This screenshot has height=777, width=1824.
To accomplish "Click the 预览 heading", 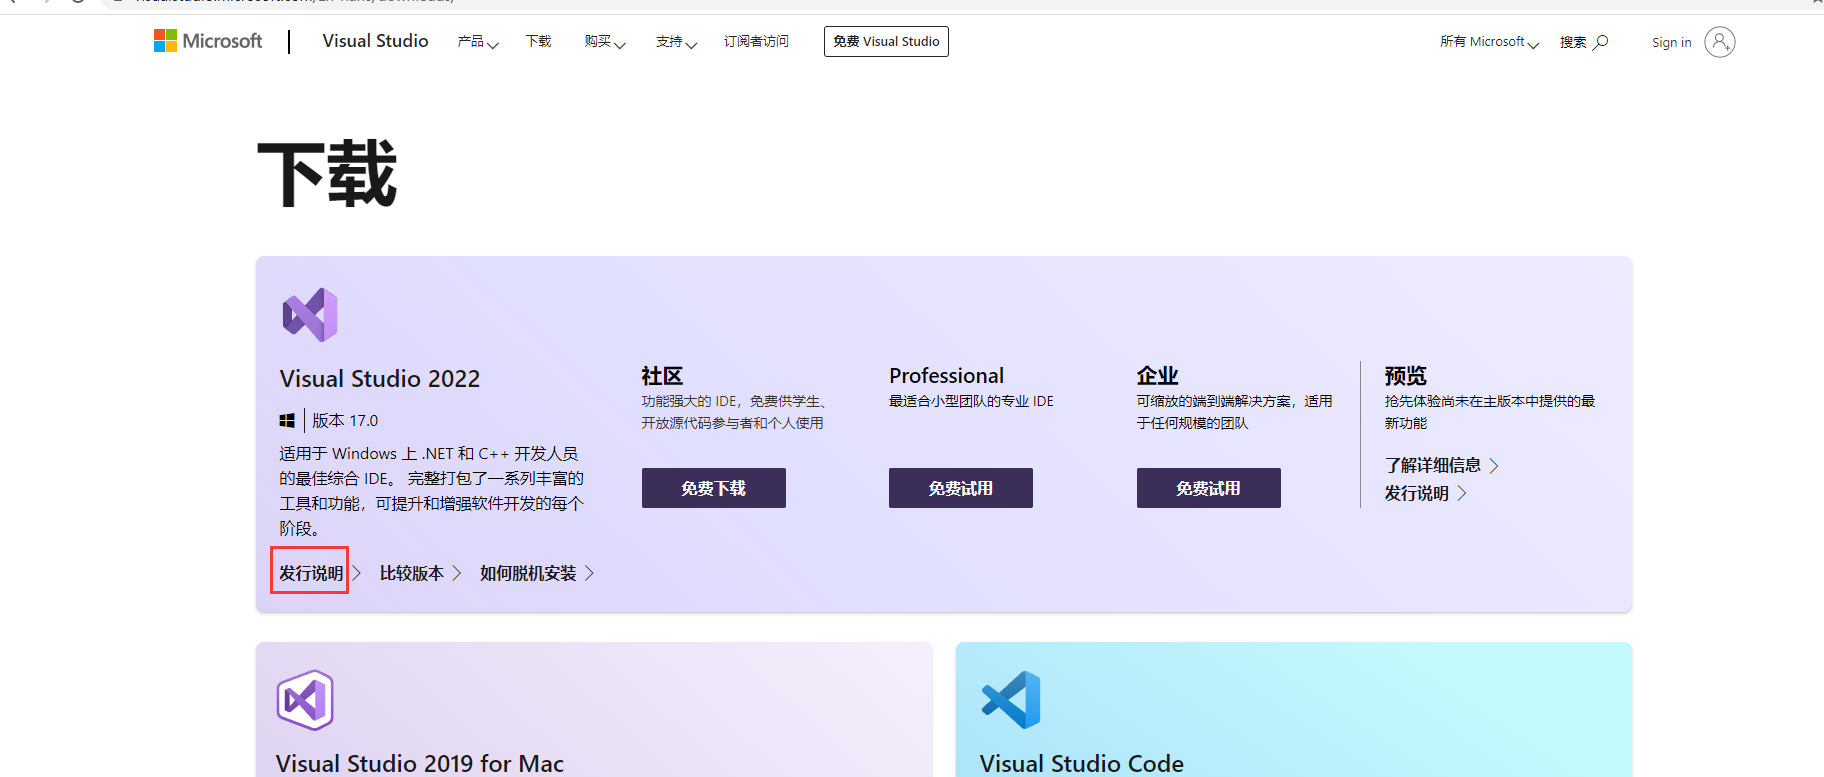I will tap(1405, 376).
